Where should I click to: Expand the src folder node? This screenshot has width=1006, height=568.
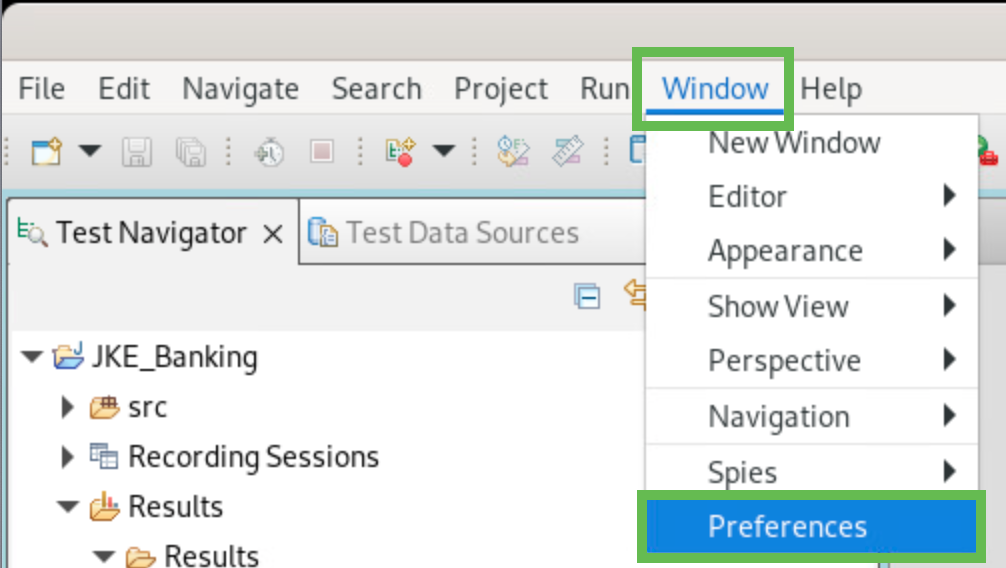click(x=68, y=407)
